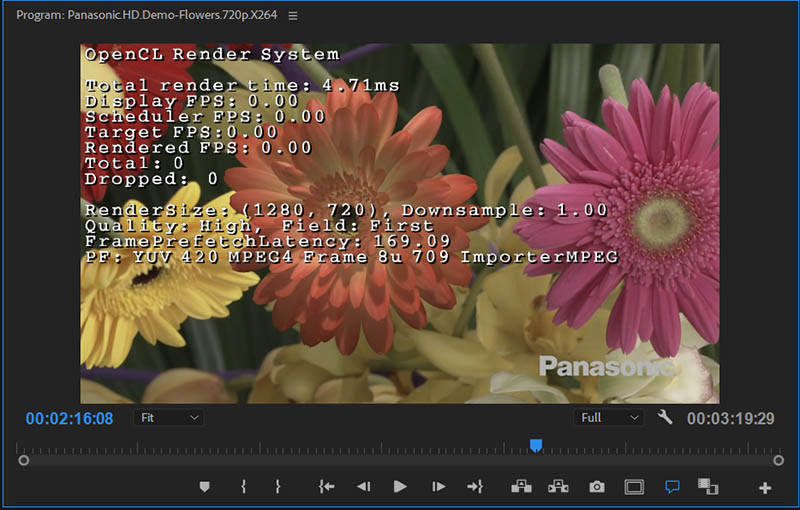Click the Lift button

click(521, 487)
